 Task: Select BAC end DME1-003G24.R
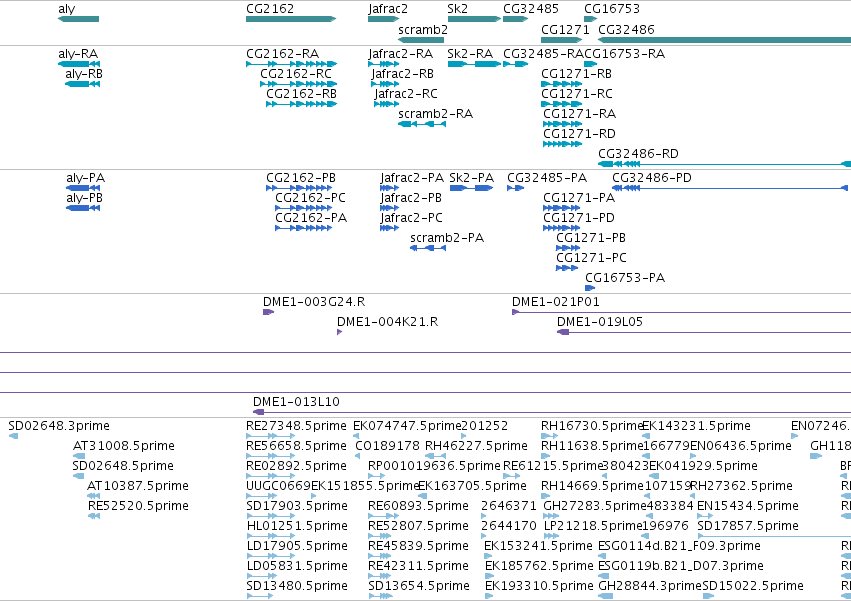[x=314, y=302]
